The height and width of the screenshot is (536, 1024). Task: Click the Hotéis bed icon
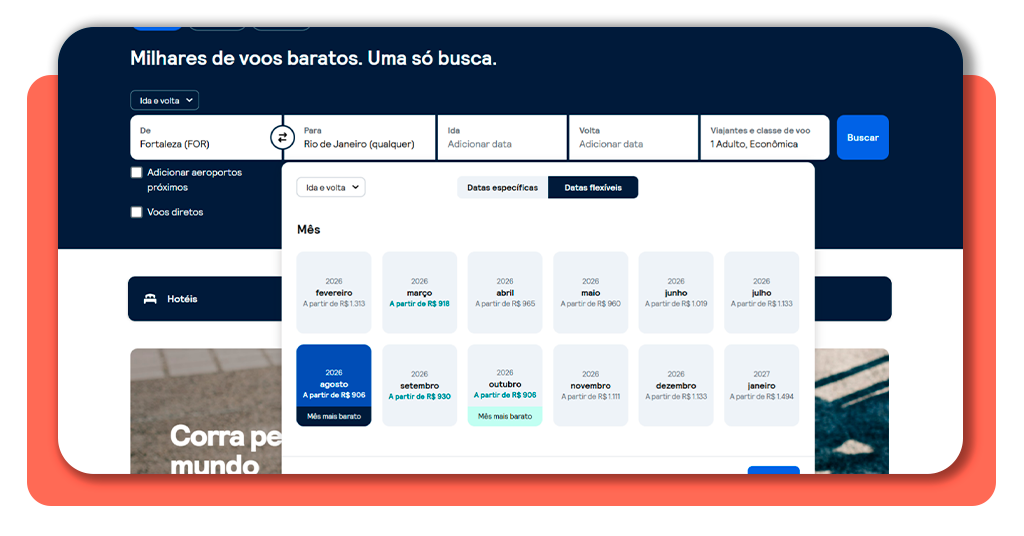tap(150, 299)
